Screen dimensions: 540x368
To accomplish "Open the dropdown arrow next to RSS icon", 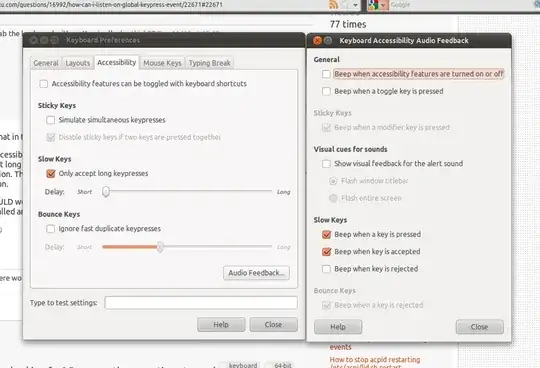I will click(x=355, y=5).
